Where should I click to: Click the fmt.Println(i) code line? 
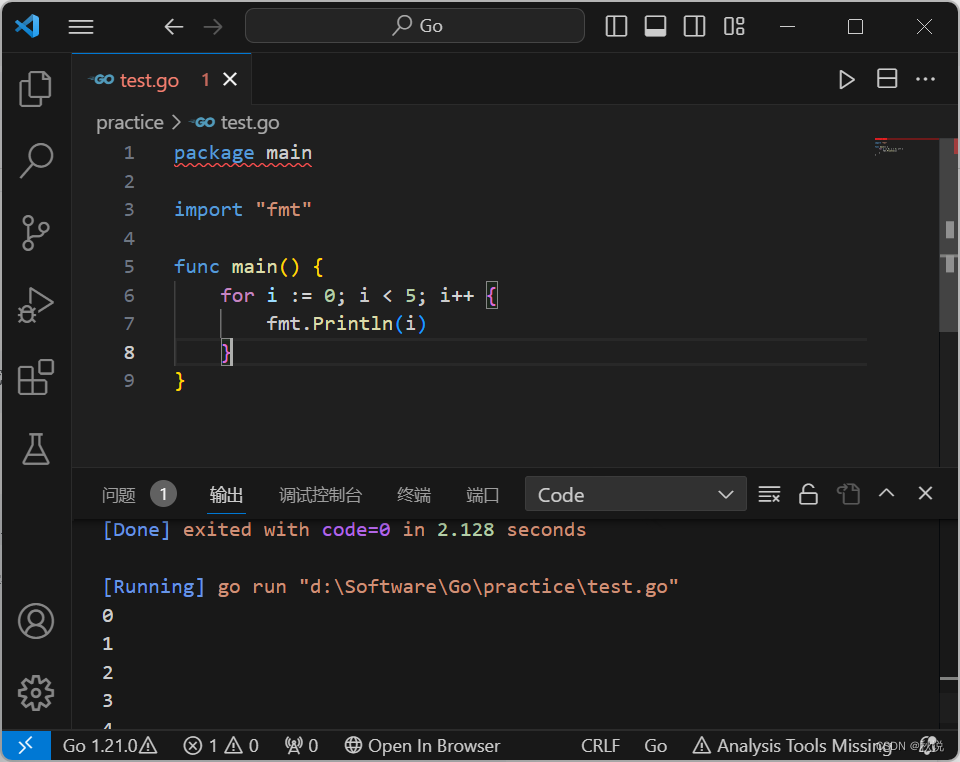pyautogui.click(x=347, y=323)
